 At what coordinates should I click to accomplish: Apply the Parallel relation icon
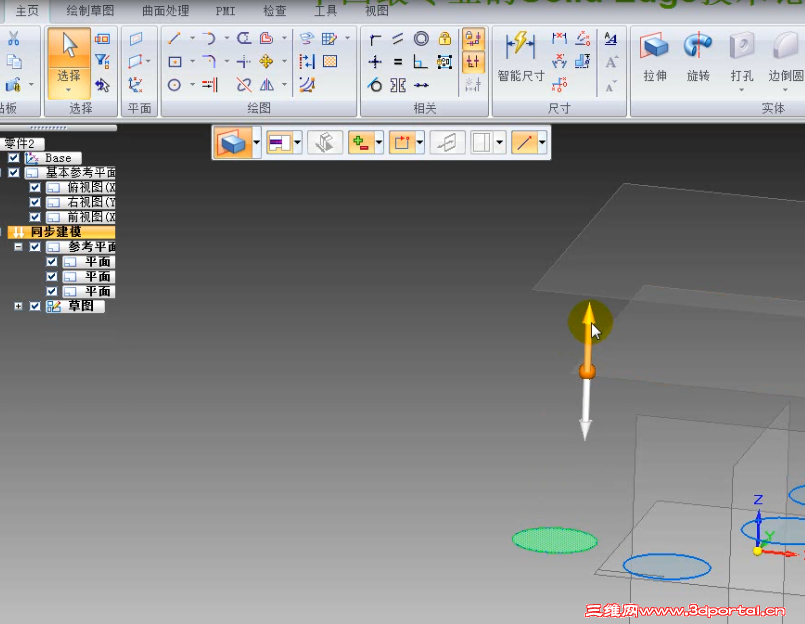(x=398, y=39)
